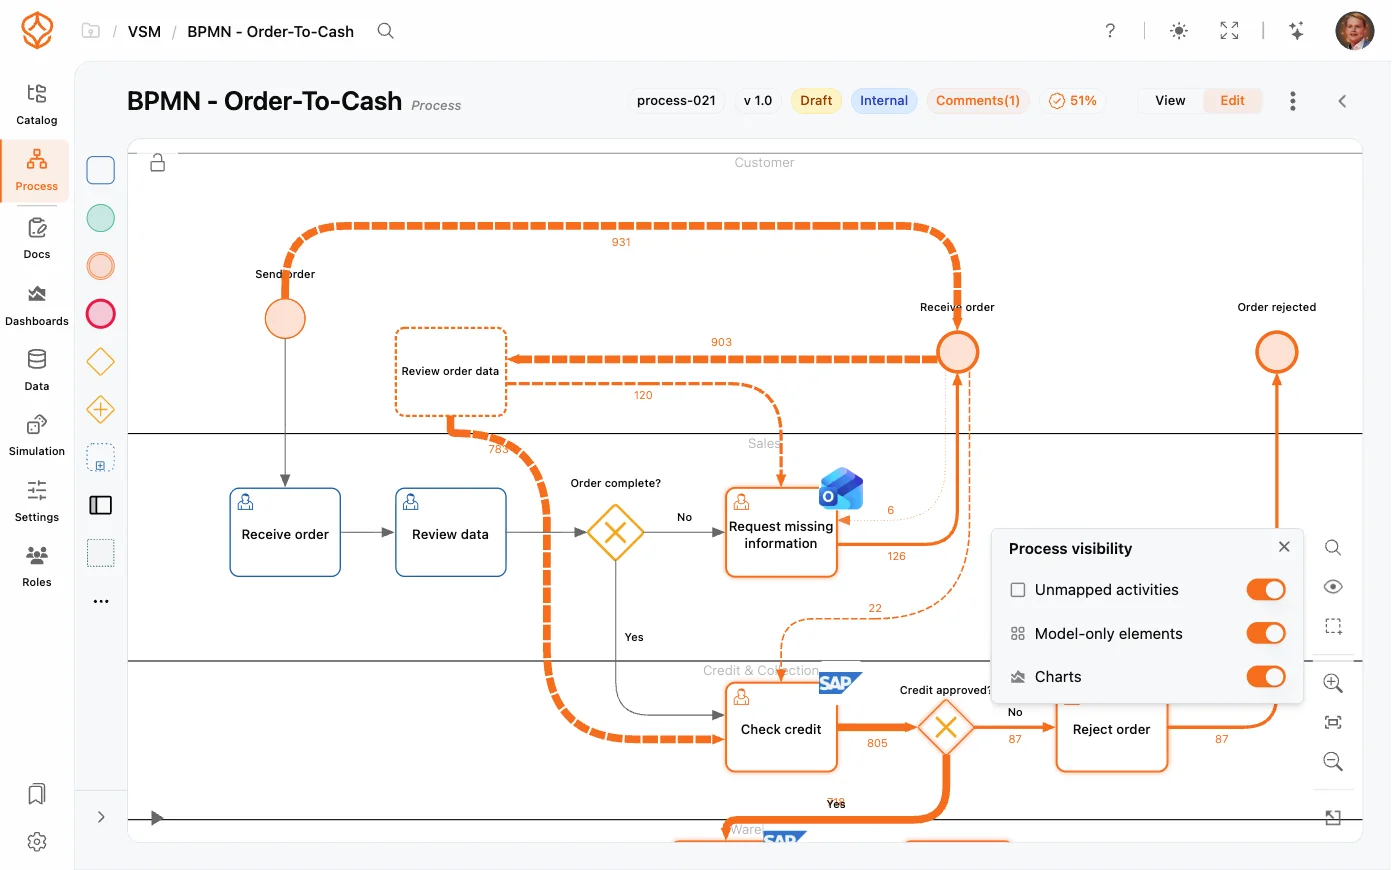Image resolution: width=1392 pixels, height=870 pixels.
Task: Open the Catalog section in sidebar
Action: pos(37,105)
